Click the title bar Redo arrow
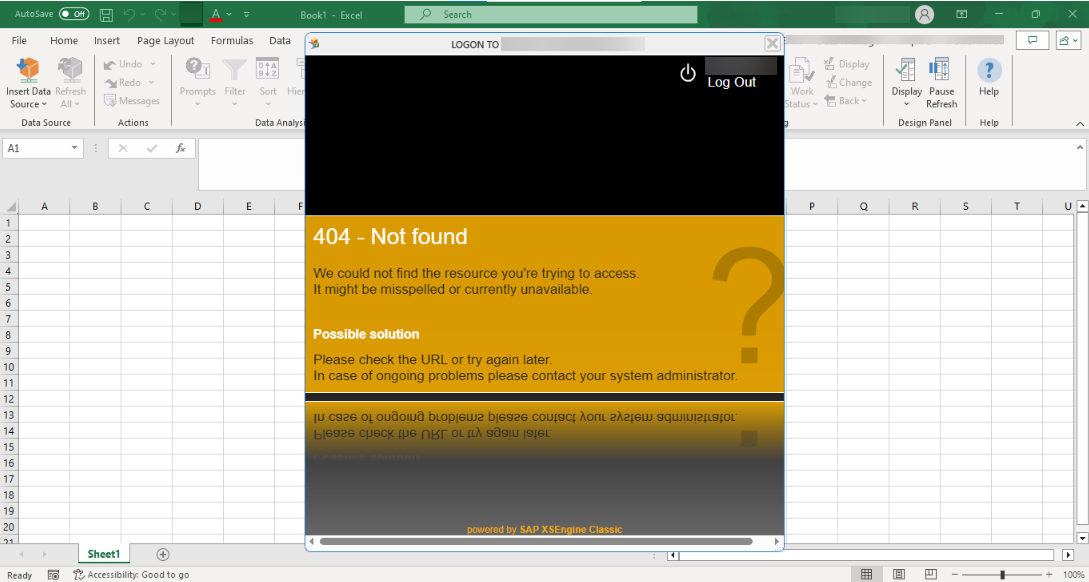 coord(158,14)
